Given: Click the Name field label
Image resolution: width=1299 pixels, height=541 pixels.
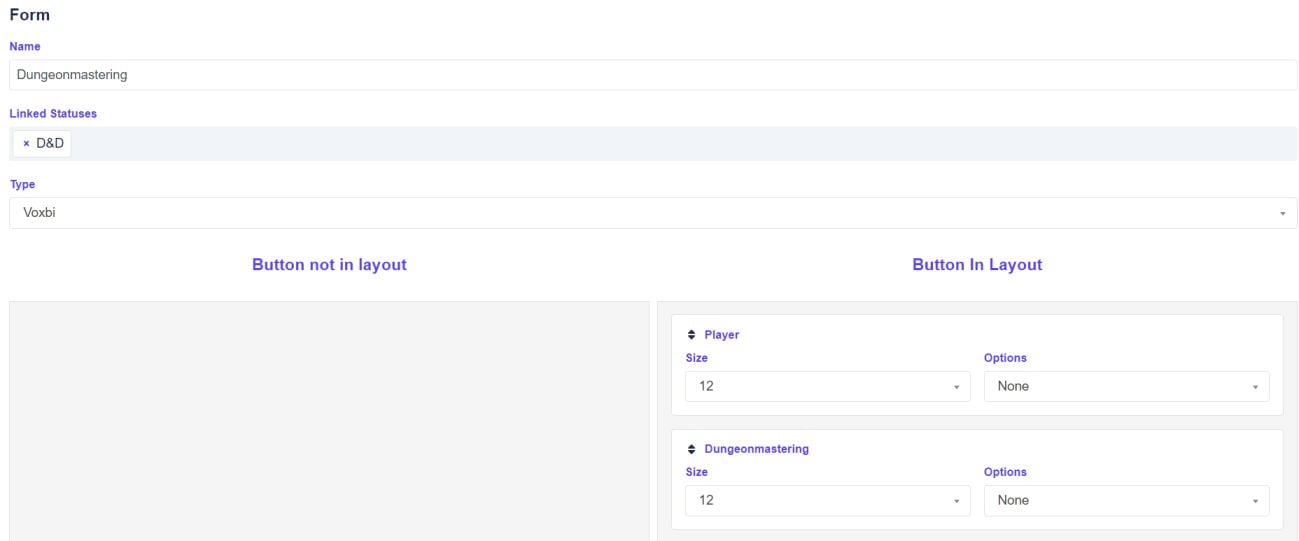Looking at the screenshot, I should 25,47.
